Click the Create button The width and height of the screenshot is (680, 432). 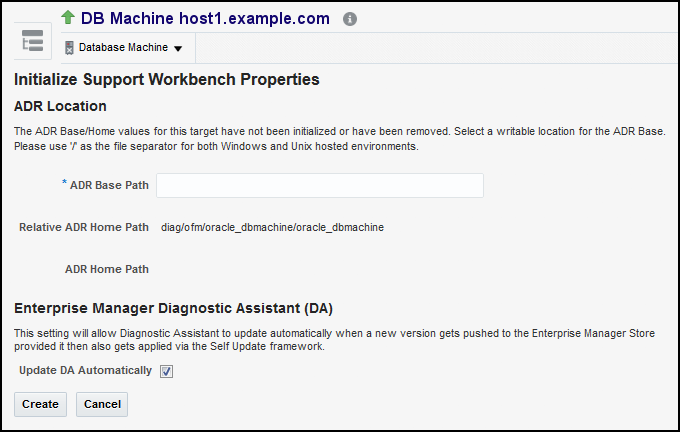pyautogui.click(x=40, y=404)
